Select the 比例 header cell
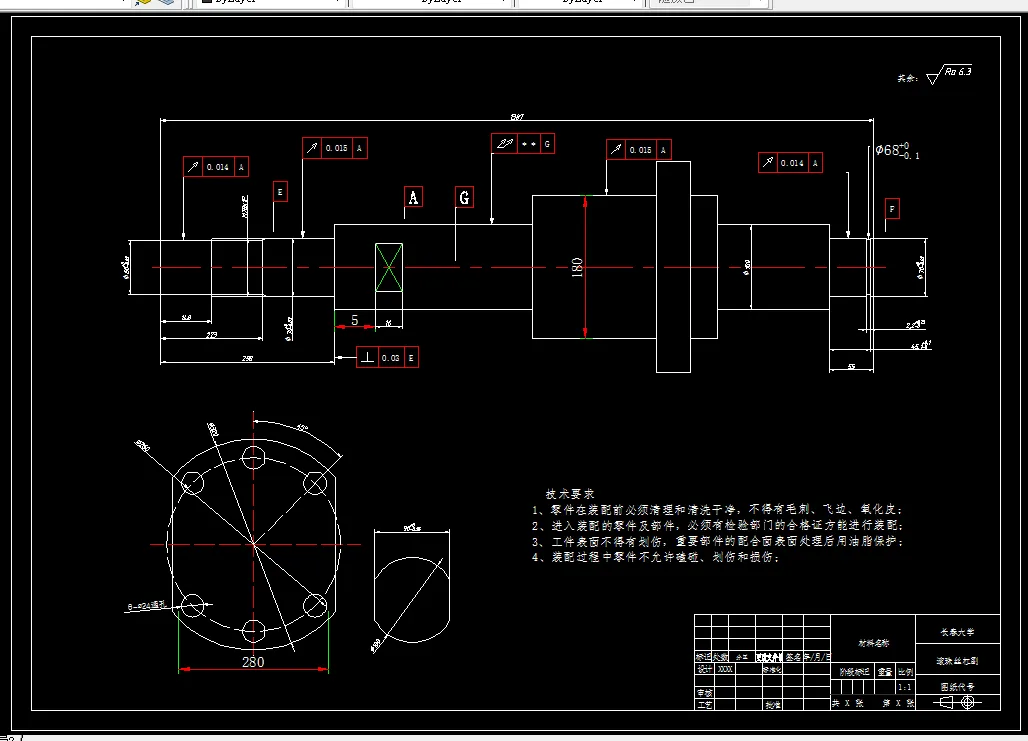This screenshot has height=741, width=1028. [905, 671]
